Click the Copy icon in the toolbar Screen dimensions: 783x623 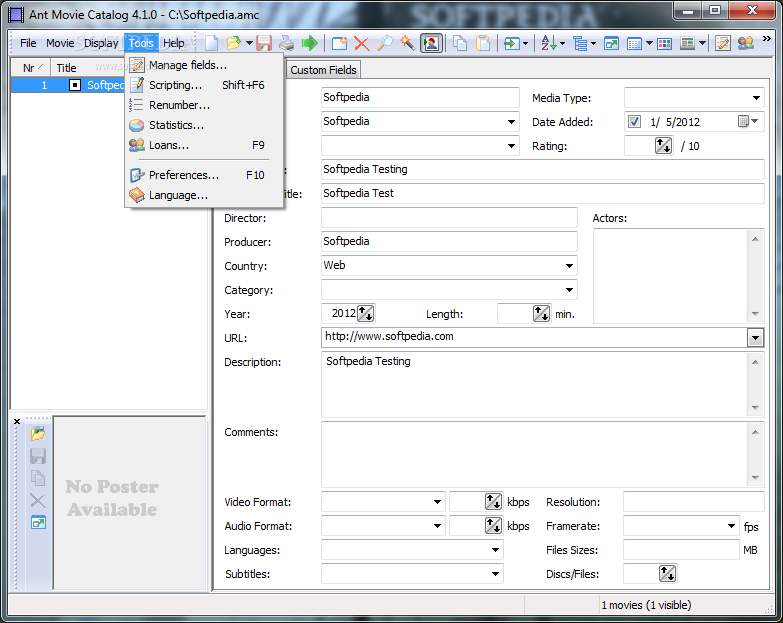(x=460, y=43)
